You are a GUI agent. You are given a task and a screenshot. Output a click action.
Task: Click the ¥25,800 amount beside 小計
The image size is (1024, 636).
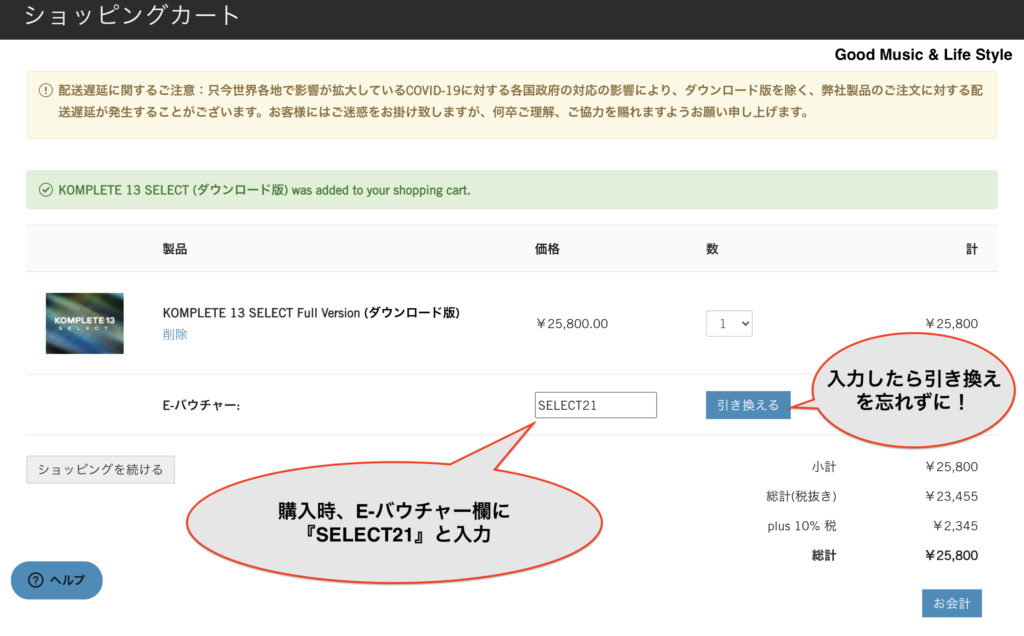coord(952,467)
